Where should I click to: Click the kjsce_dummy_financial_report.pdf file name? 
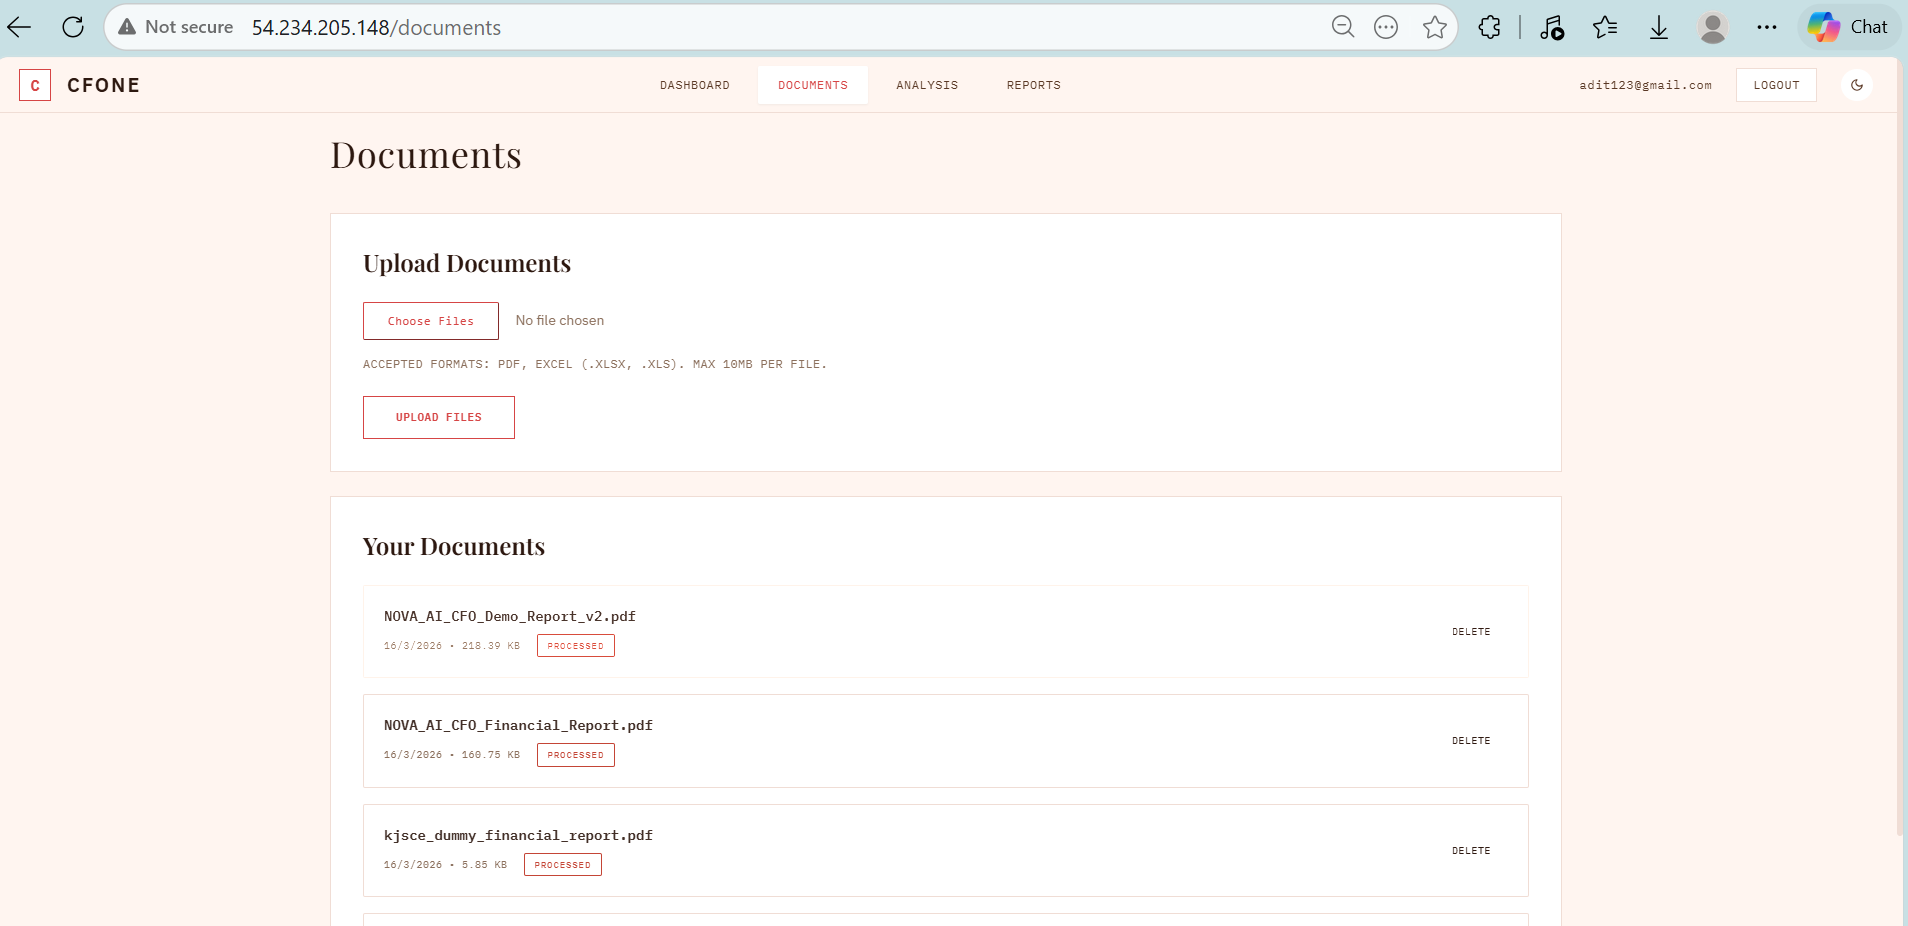(518, 835)
